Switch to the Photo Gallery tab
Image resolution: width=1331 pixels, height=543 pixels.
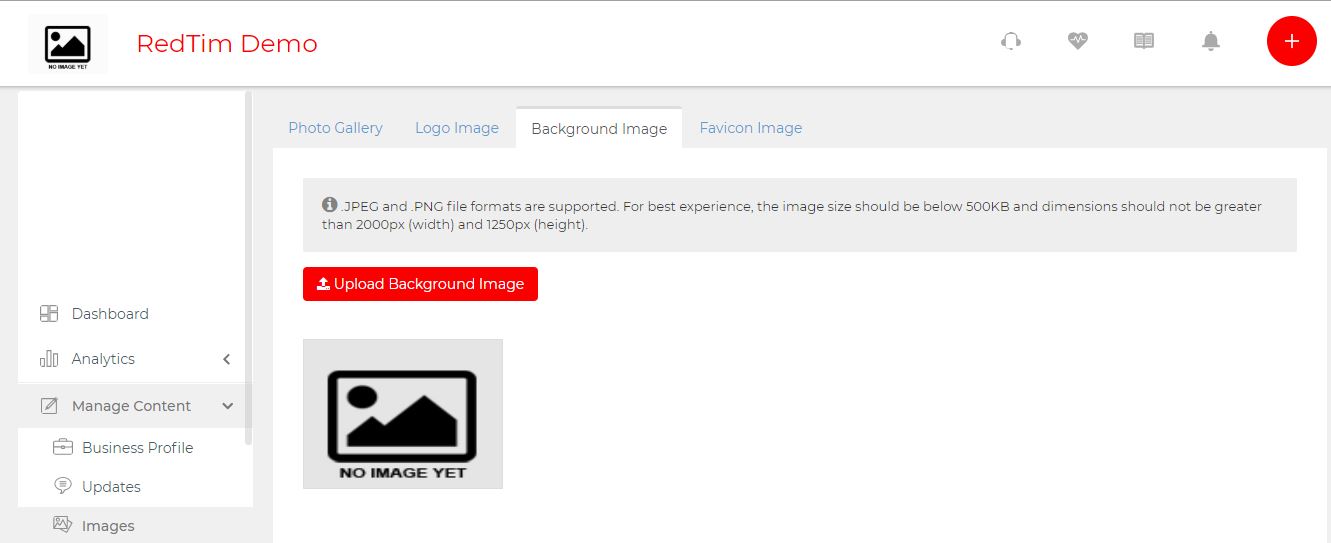point(335,128)
